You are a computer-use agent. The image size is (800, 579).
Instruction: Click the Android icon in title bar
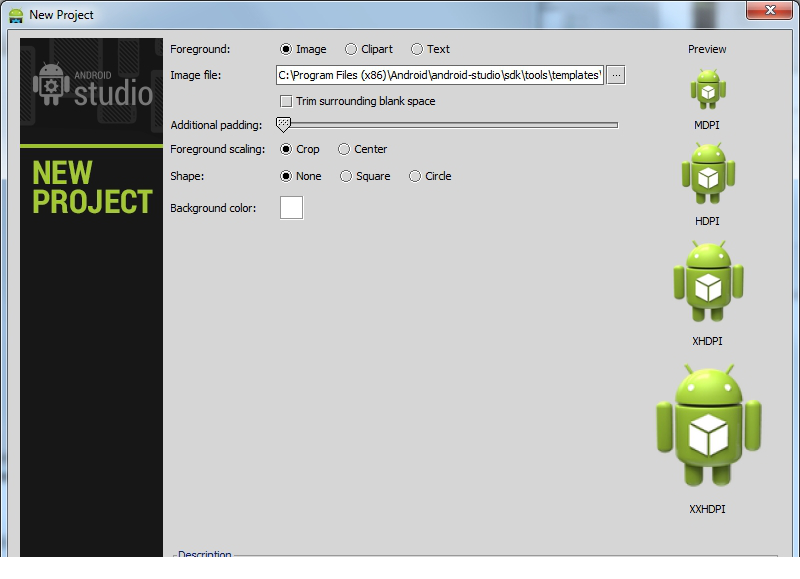click(x=16, y=15)
